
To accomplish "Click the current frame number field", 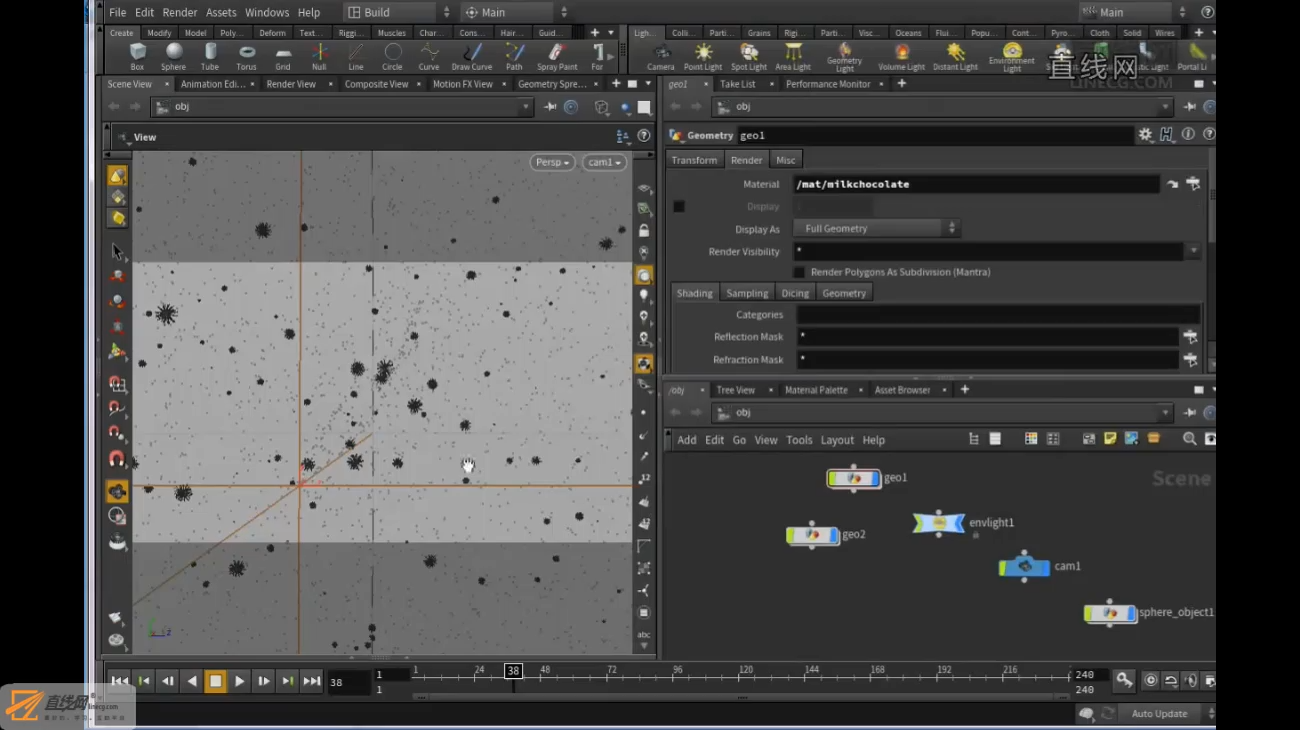I will coord(350,682).
